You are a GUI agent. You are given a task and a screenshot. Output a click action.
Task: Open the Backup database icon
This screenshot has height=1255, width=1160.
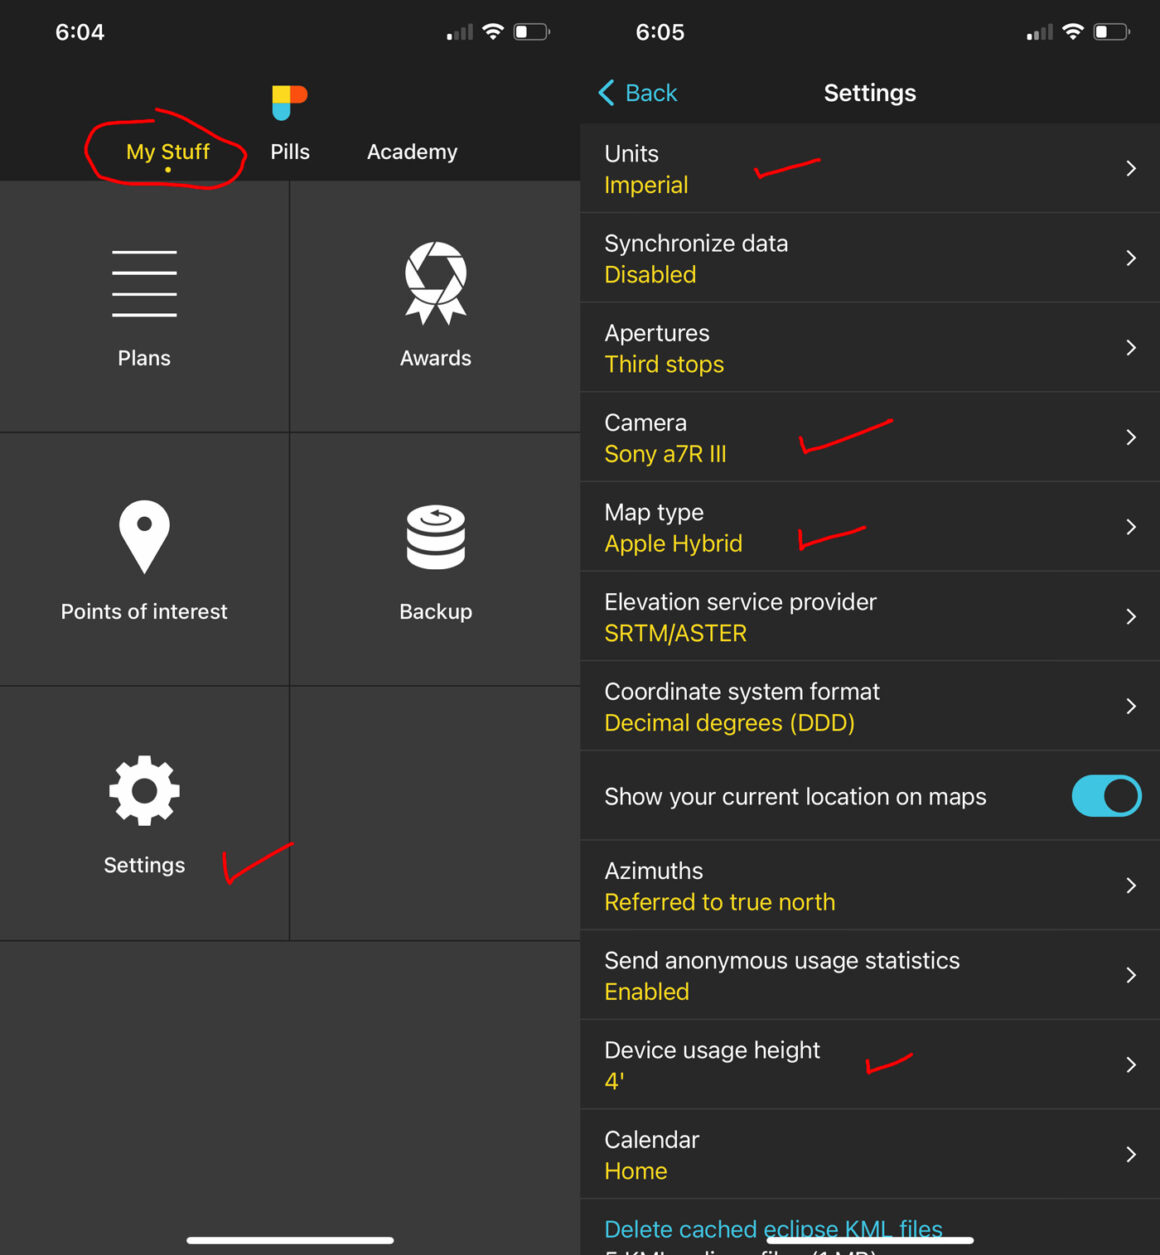click(435, 537)
